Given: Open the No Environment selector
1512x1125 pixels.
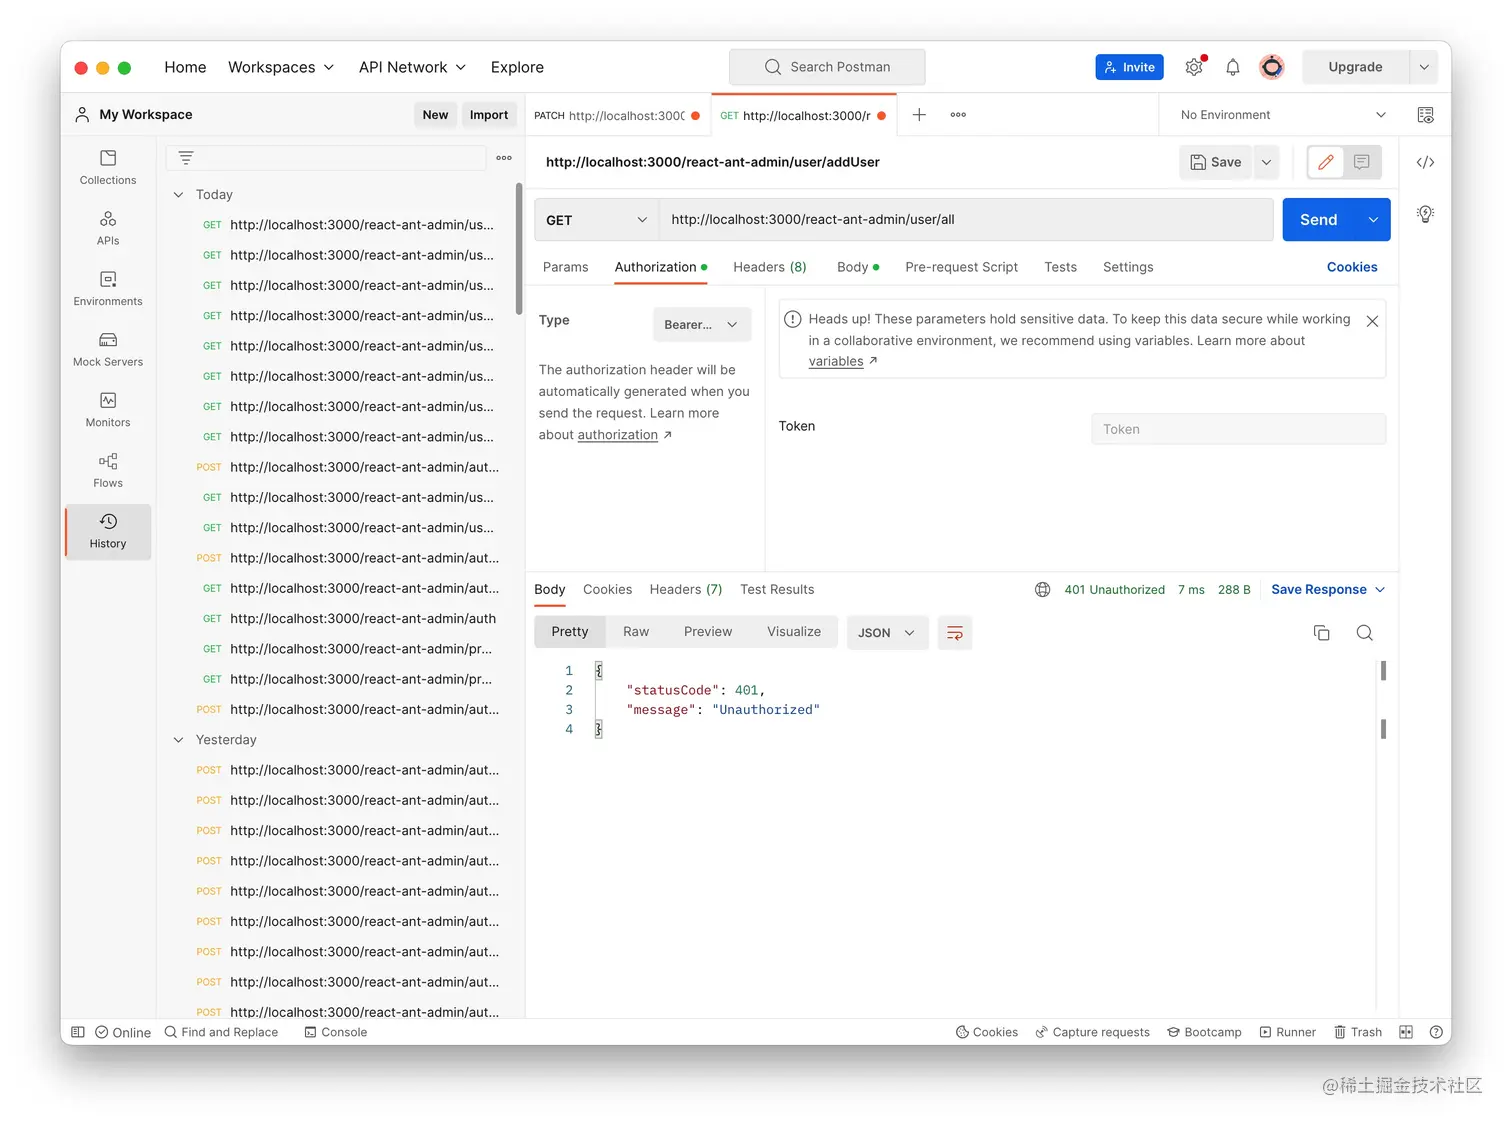Looking at the screenshot, I should 1283,115.
